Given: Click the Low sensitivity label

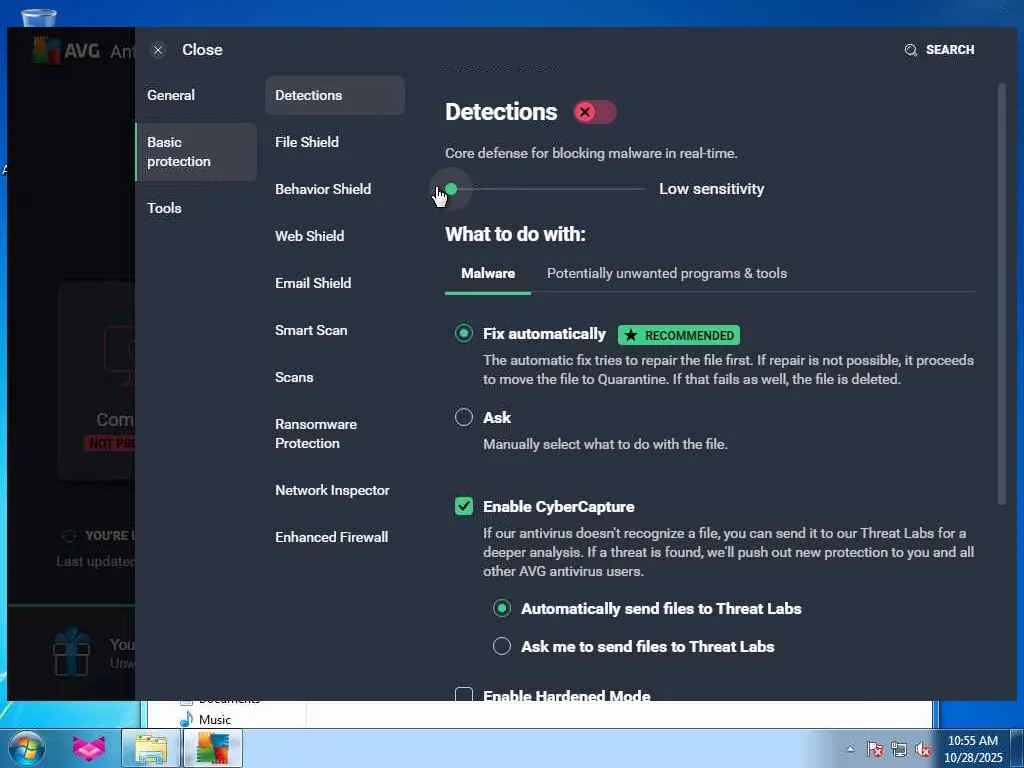Looking at the screenshot, I should point(711,189).
